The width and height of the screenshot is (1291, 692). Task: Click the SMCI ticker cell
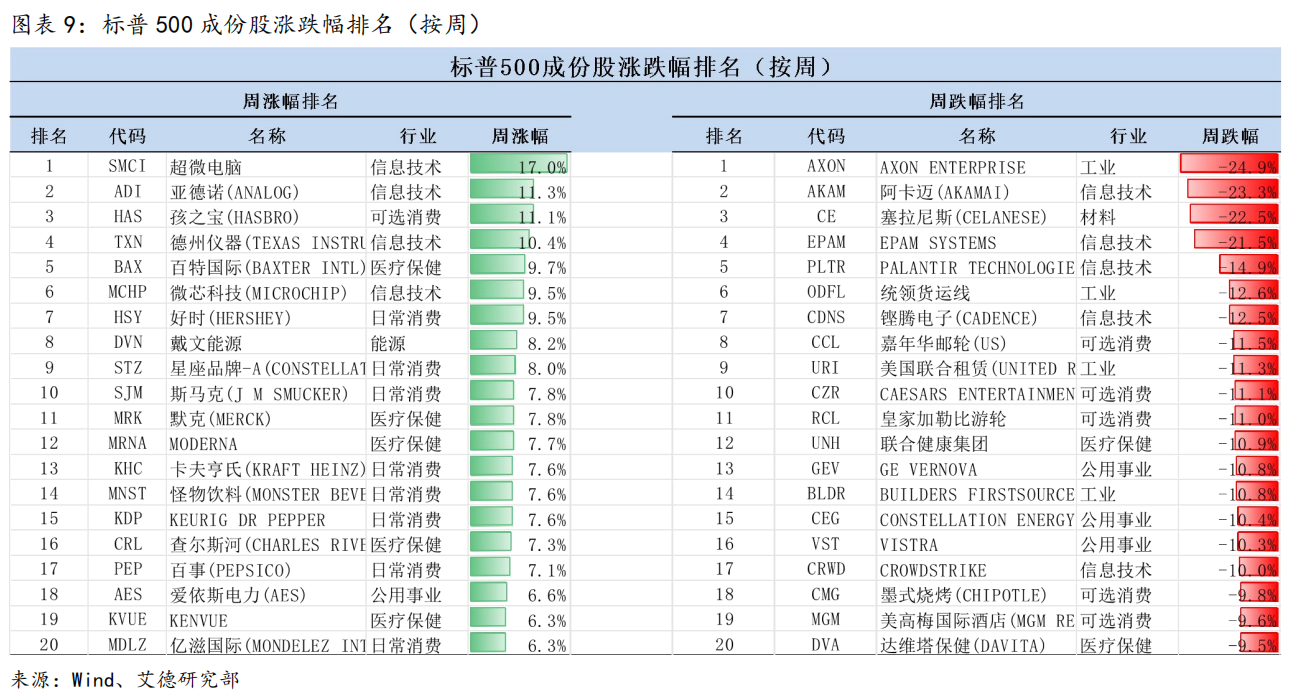[127, 166]
